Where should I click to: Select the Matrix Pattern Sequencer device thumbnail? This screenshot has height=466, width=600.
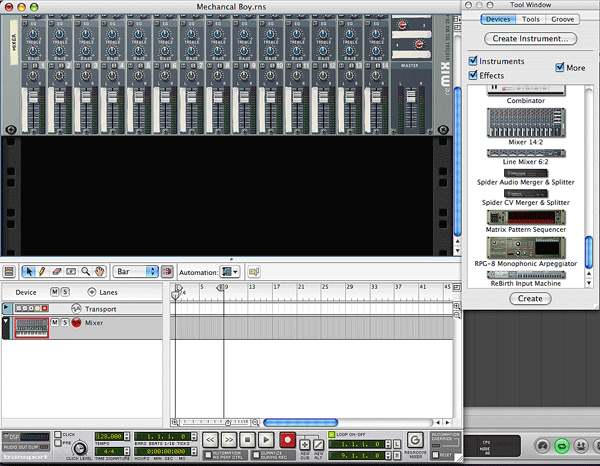click(x=526, y=216)
